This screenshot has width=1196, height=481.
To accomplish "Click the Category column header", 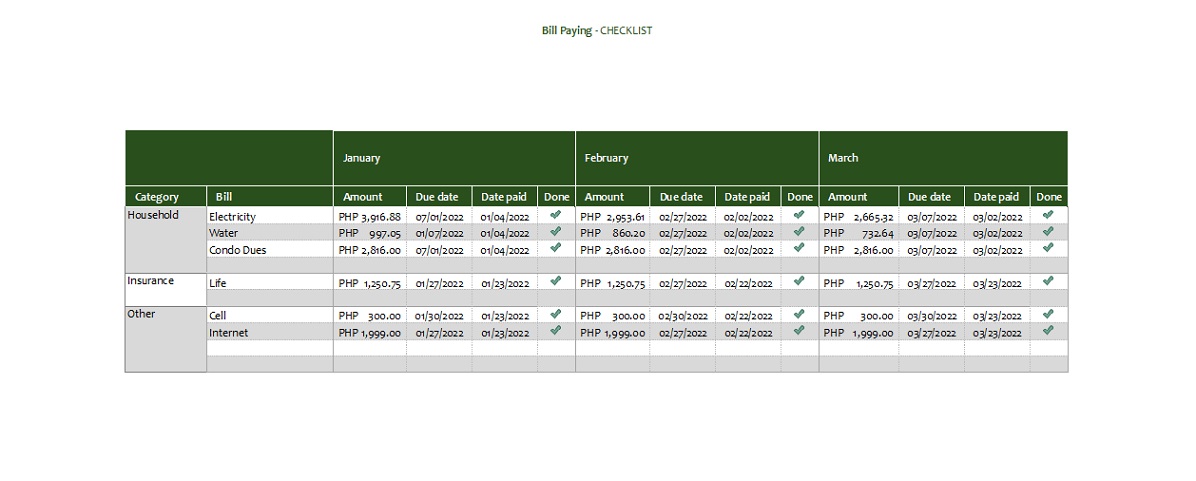I will coord(157,197).
